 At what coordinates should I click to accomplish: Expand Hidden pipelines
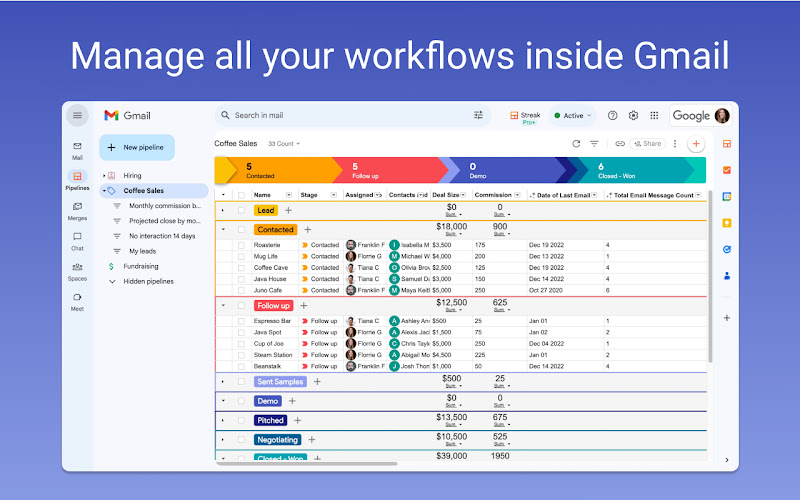pos(112,282)
